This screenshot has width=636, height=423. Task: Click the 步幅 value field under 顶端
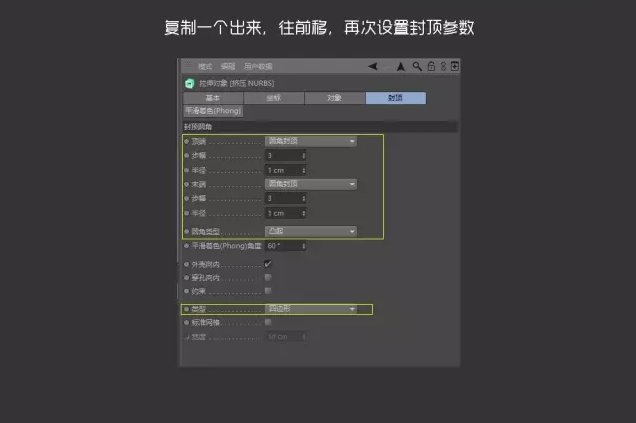286,155
